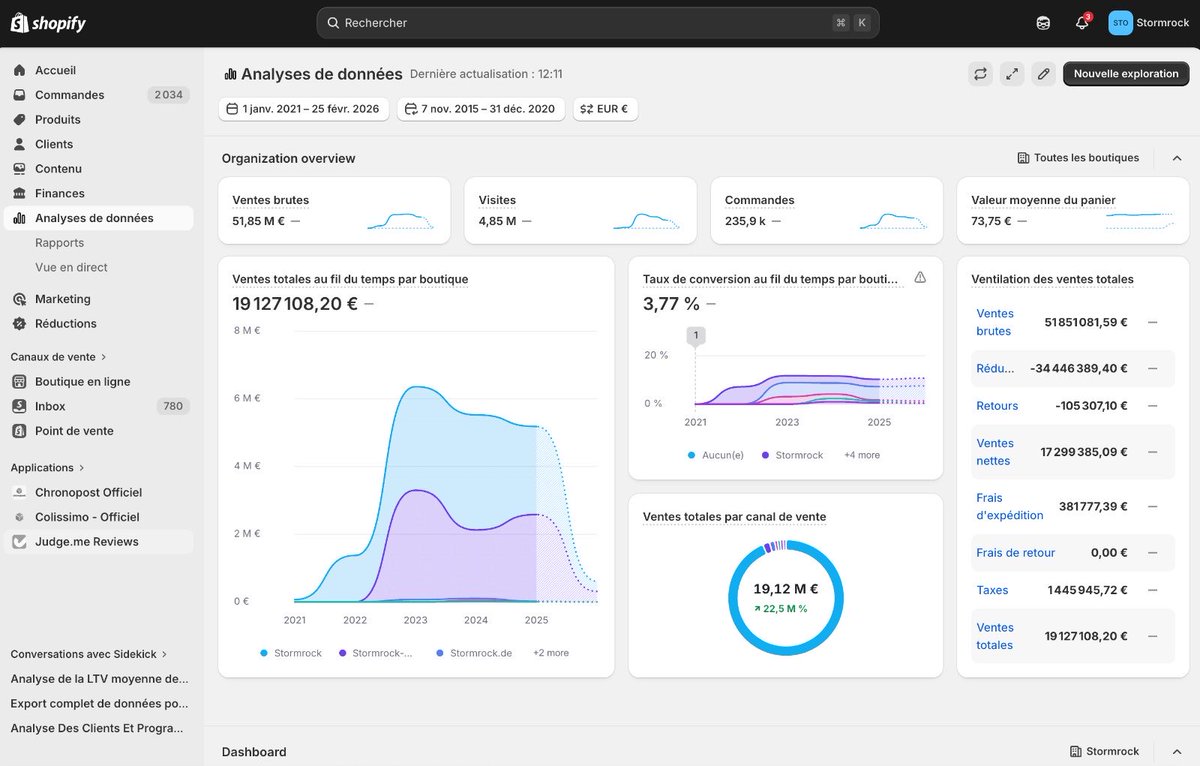
Task: Click the Commandes inbox icon
Action: [20, 95]
